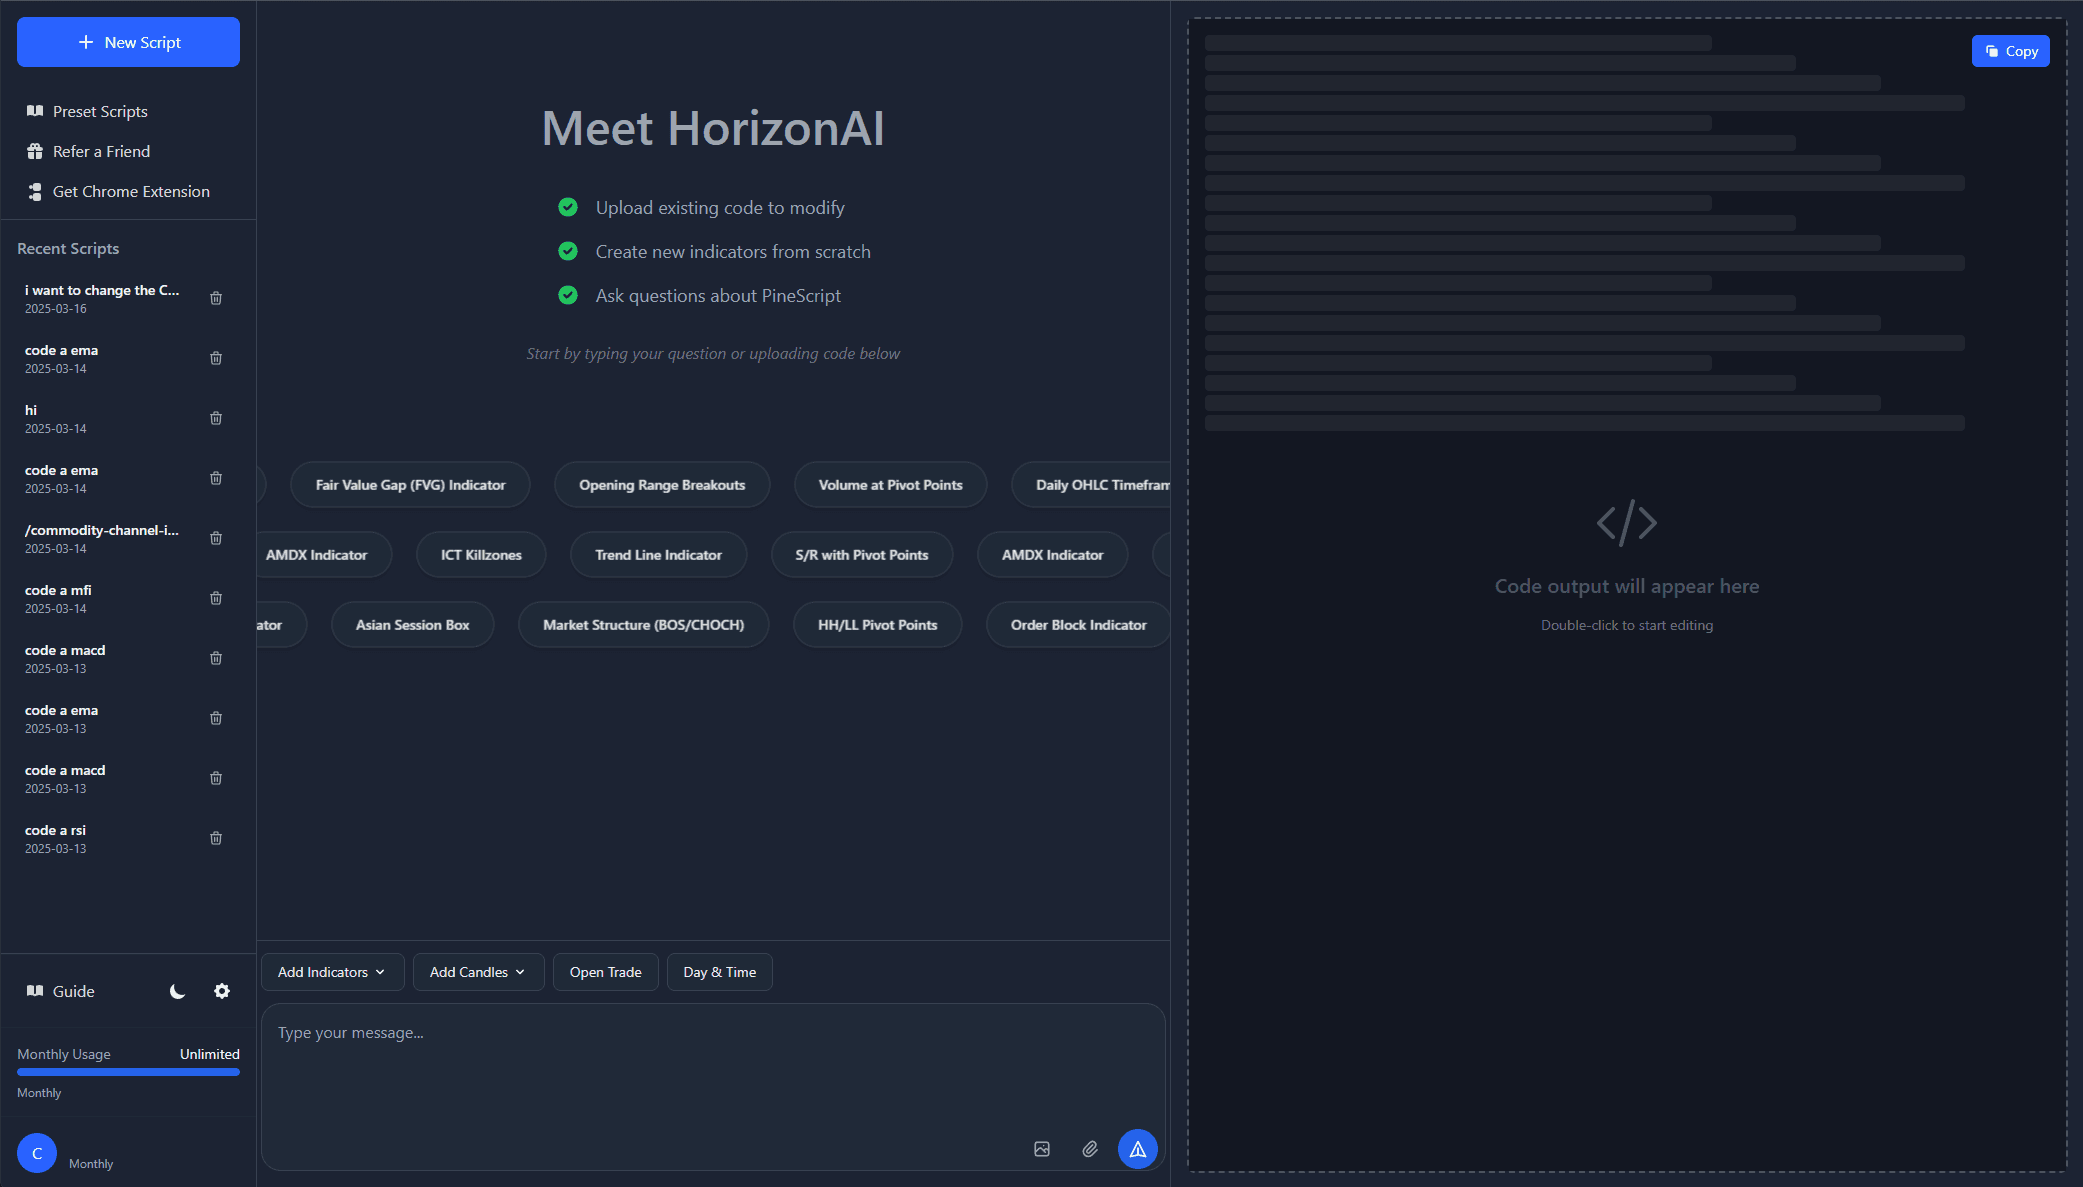This screenshot has height=1187, width=2083.
Task: Delete 'code a ema' script dated 2025-03-13
Action: [216, 718]
